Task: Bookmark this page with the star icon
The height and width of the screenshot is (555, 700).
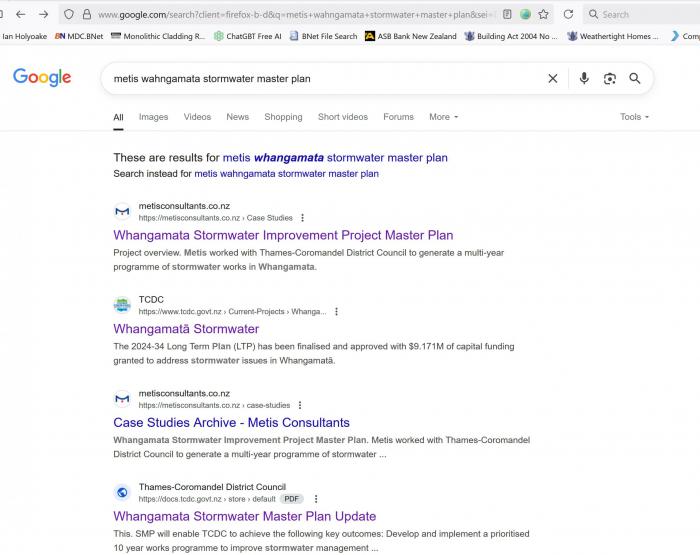Action: 543,14
